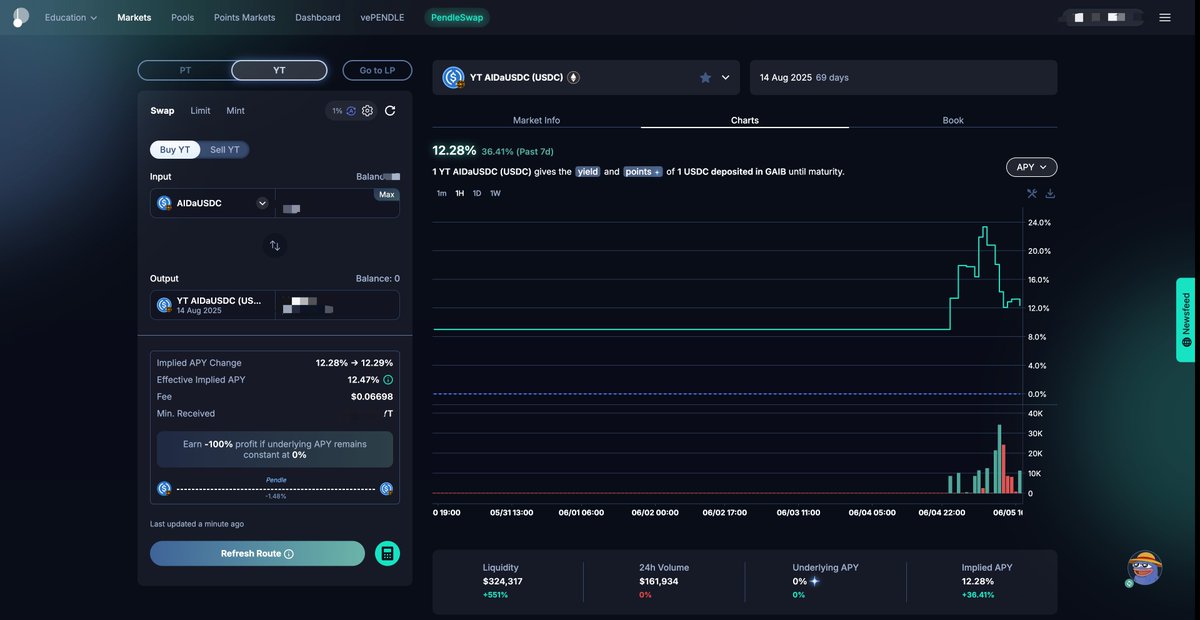Screen dimensions: 1200x620
Task: Click the output amount field
Action: click(337, 305)
